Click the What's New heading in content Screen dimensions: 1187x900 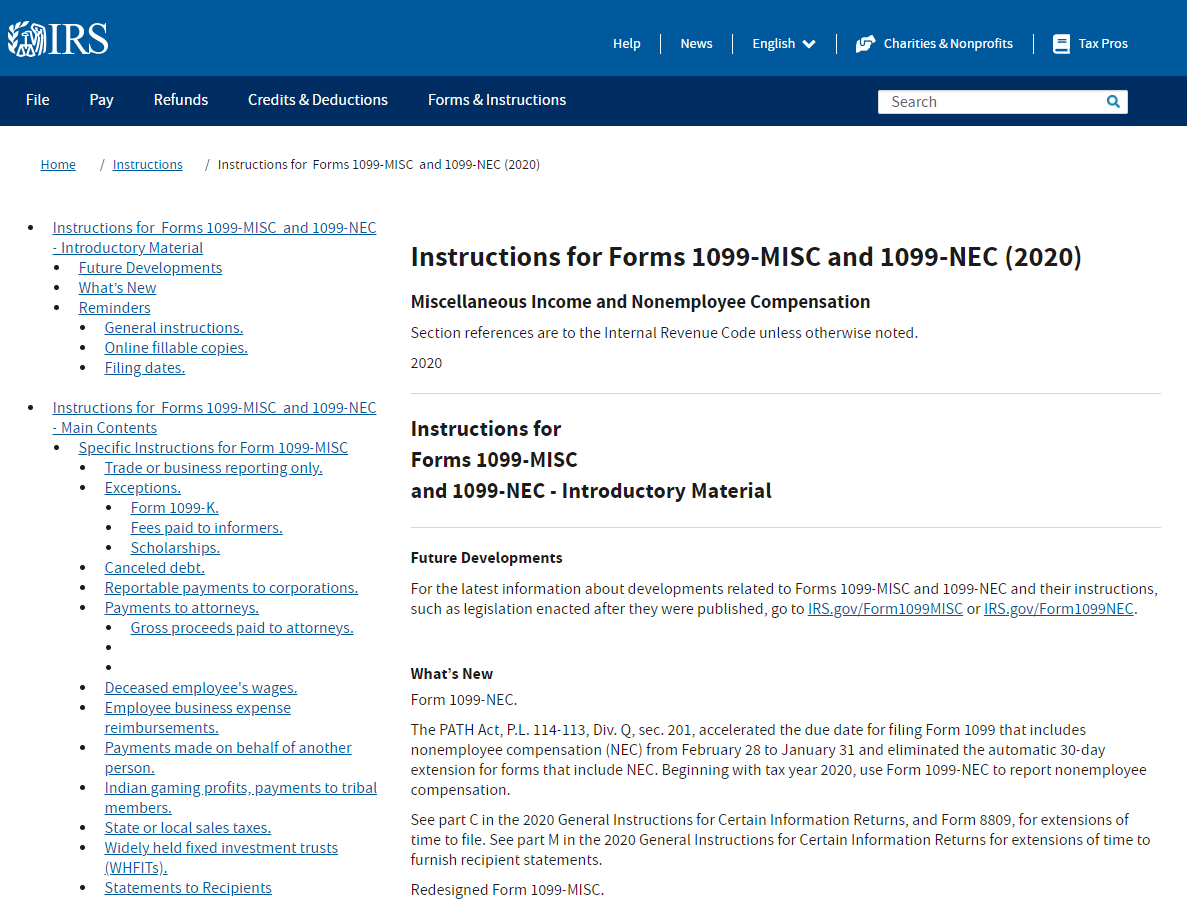tap(452, 674)
